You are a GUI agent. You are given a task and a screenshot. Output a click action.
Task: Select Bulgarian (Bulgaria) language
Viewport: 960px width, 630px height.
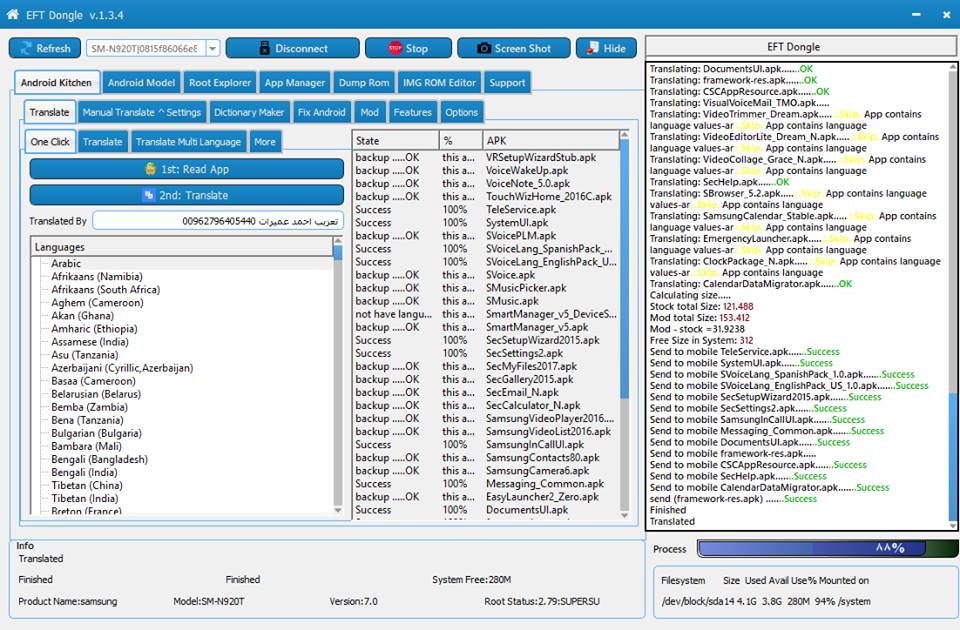click(96, 433)
